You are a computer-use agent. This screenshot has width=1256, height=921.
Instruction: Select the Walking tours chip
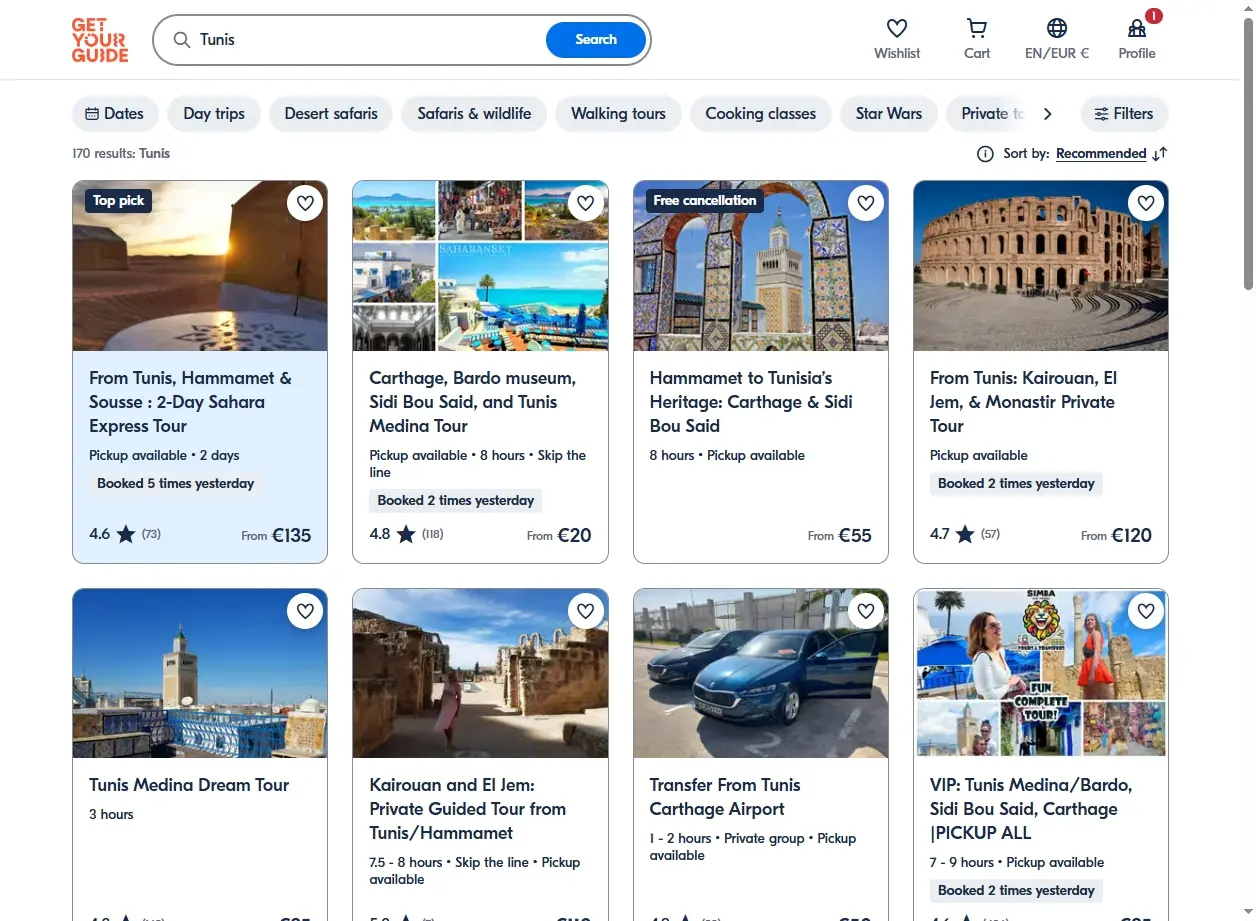618,114
